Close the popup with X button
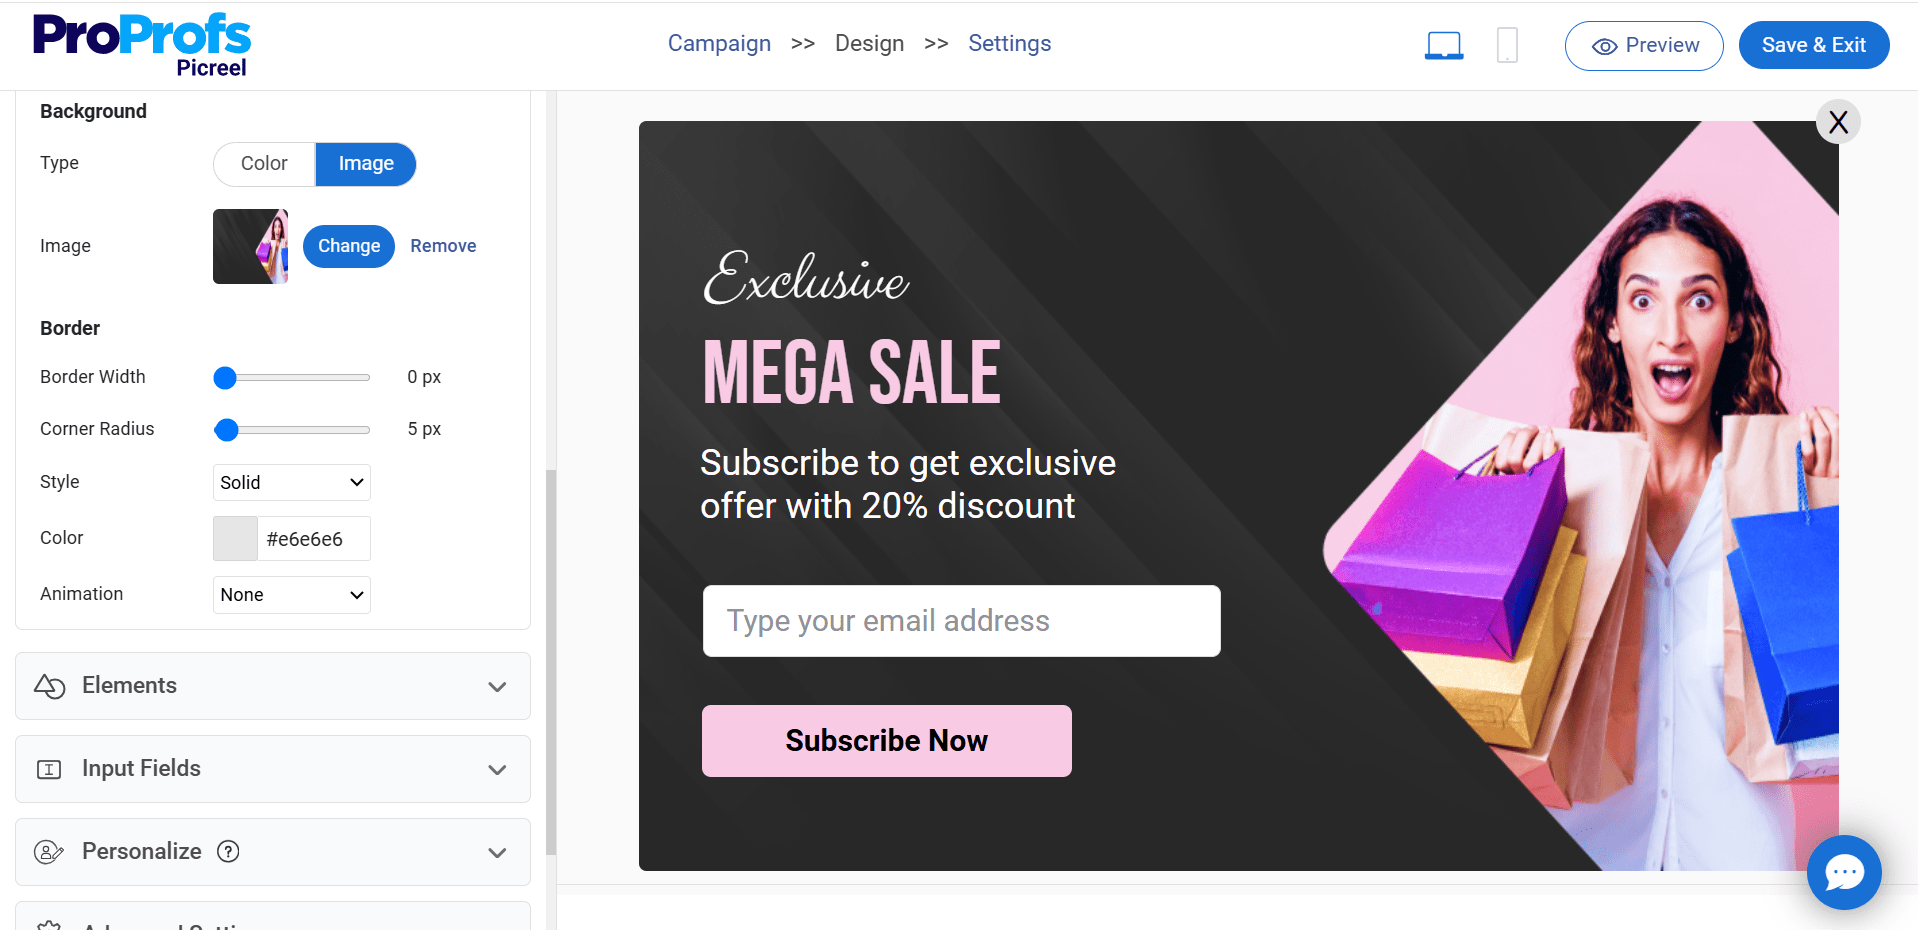Image resolution: width=1918 pixels, height=930 pixels. tap(1837, 122)
